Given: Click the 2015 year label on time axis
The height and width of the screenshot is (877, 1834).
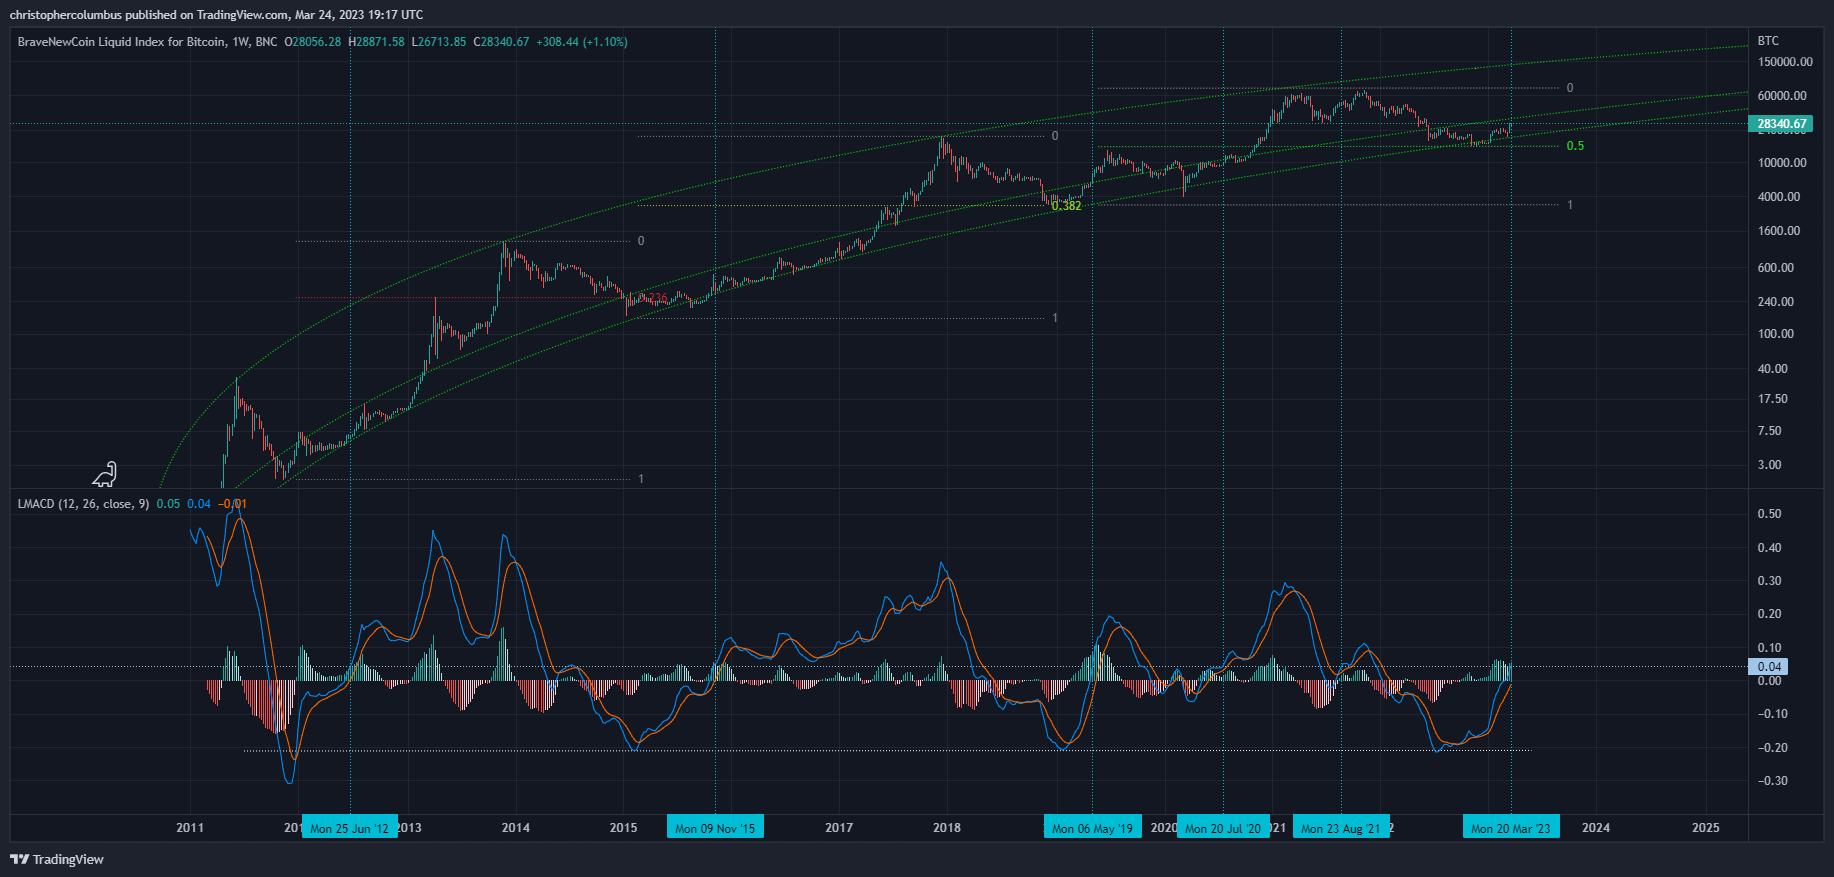Looking at the screenshot, I should pyautogui.click(x=623, y=828).
